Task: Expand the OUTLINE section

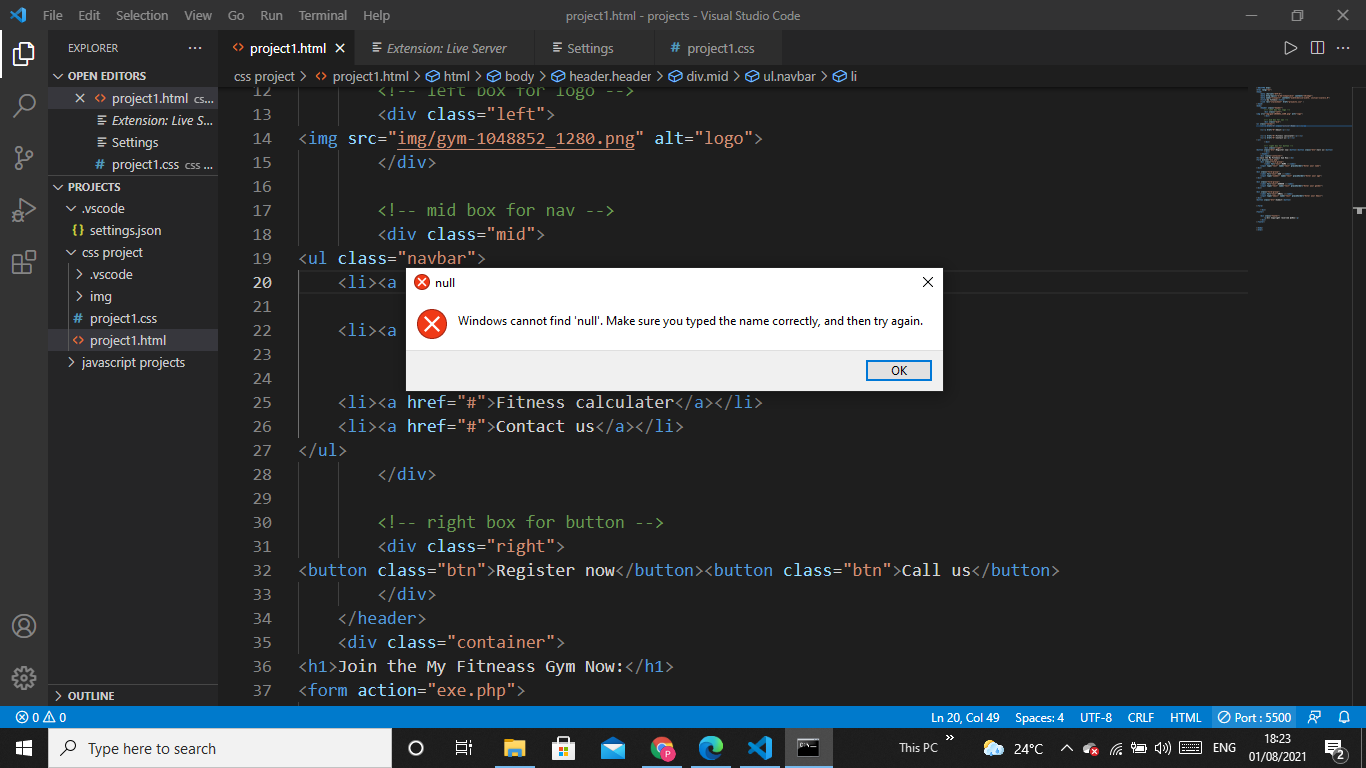Action: tap(91, 695)
